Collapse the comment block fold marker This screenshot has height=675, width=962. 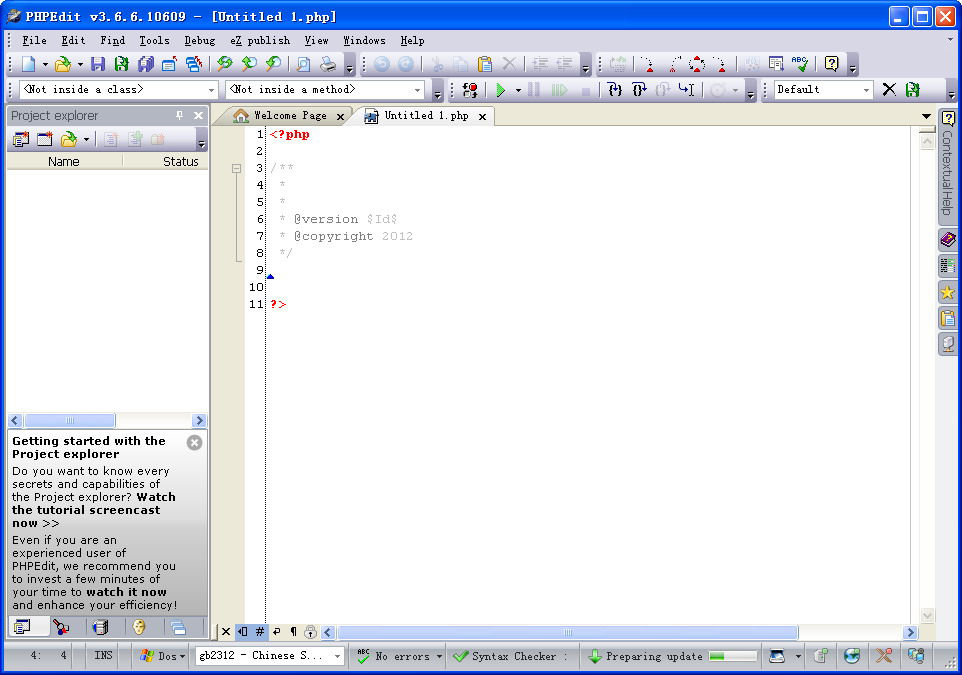coord(236,168)
